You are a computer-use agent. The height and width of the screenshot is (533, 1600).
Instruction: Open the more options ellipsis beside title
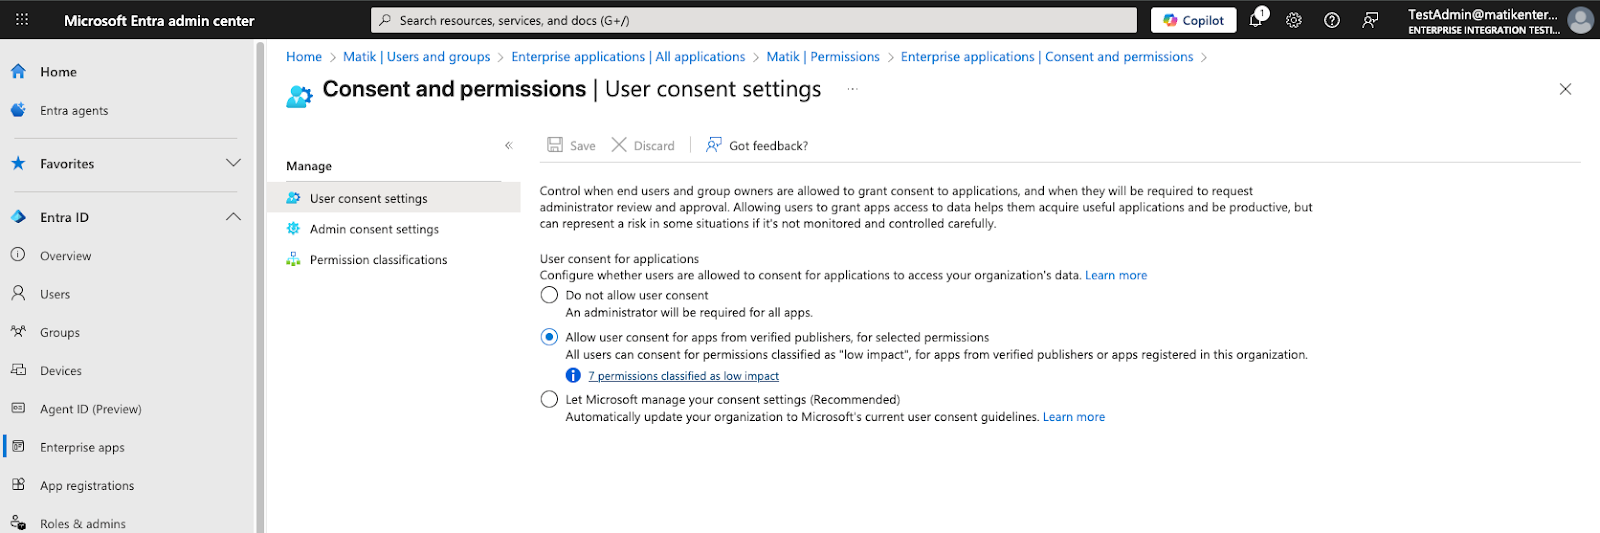tap(853, 89)
